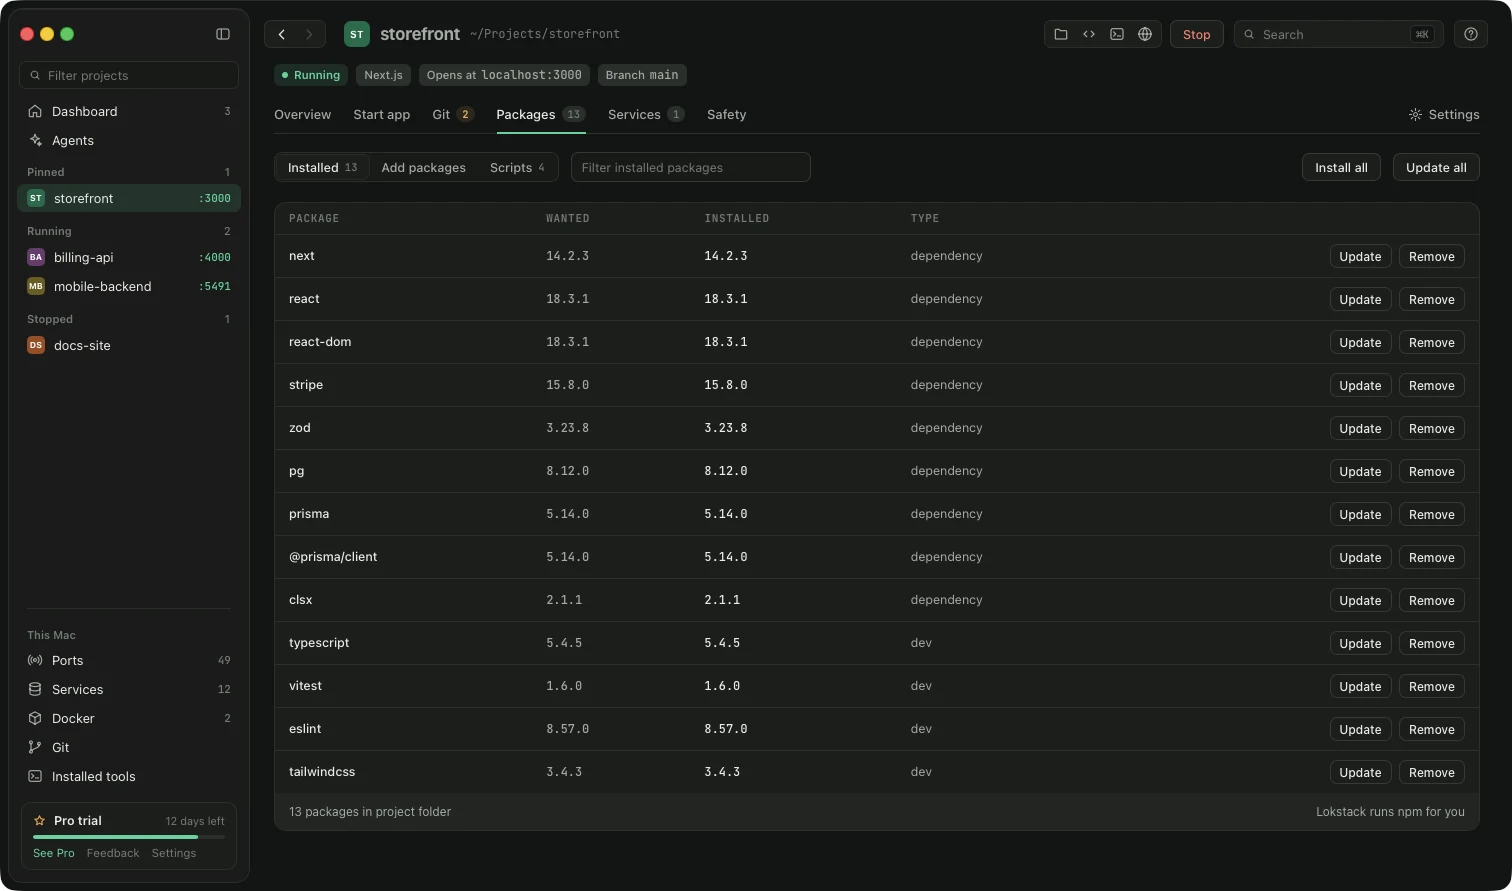
Task: Open Git under This Mac
Action: click(x=129, y=747)
